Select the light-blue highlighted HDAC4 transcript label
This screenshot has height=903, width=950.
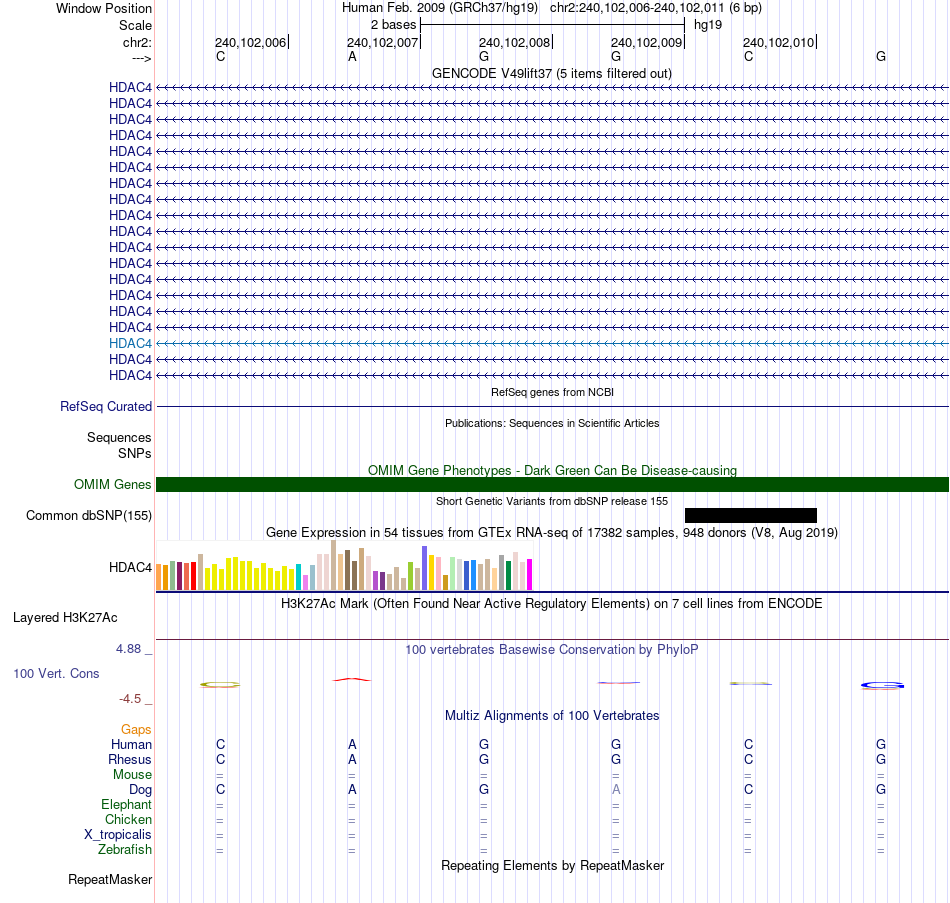point(130,344)
